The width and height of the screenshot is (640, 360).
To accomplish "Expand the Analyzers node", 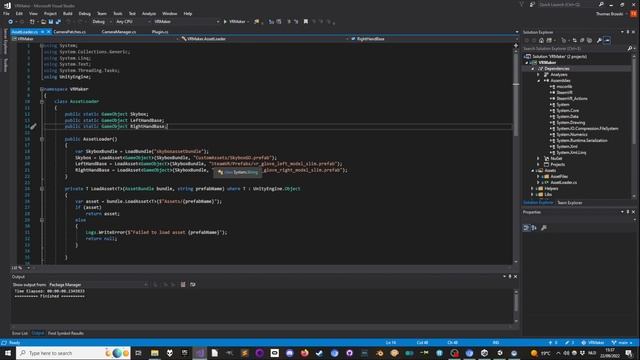I will tap(538, 75).
